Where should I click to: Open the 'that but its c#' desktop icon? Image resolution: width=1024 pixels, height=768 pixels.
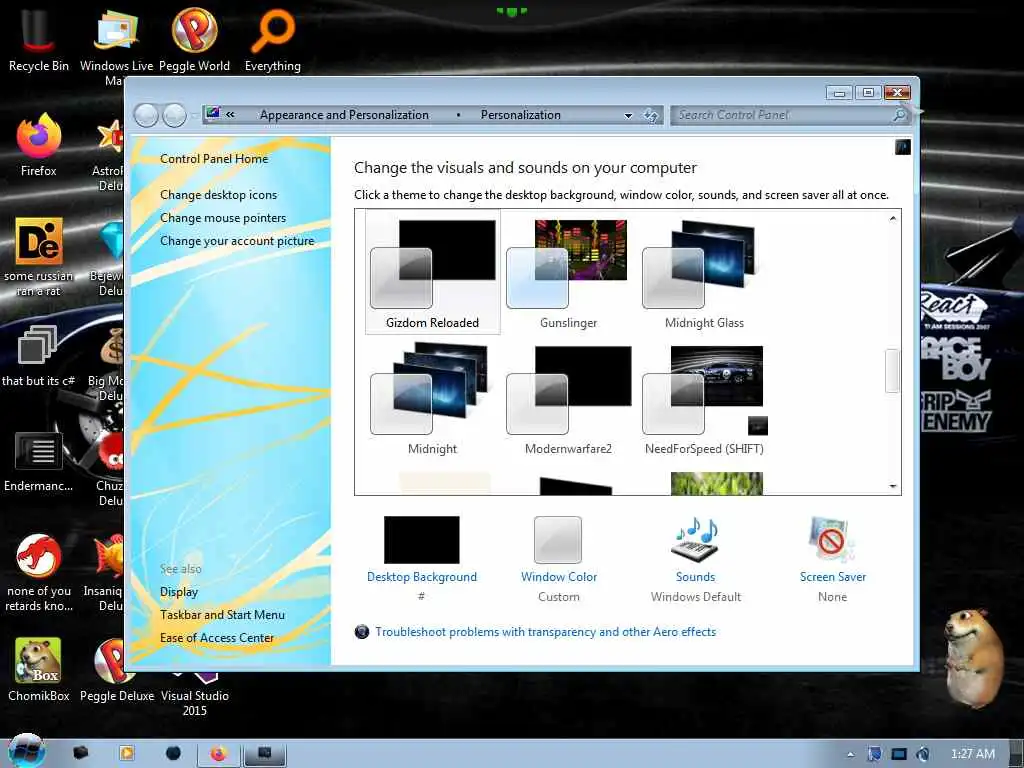39,355
